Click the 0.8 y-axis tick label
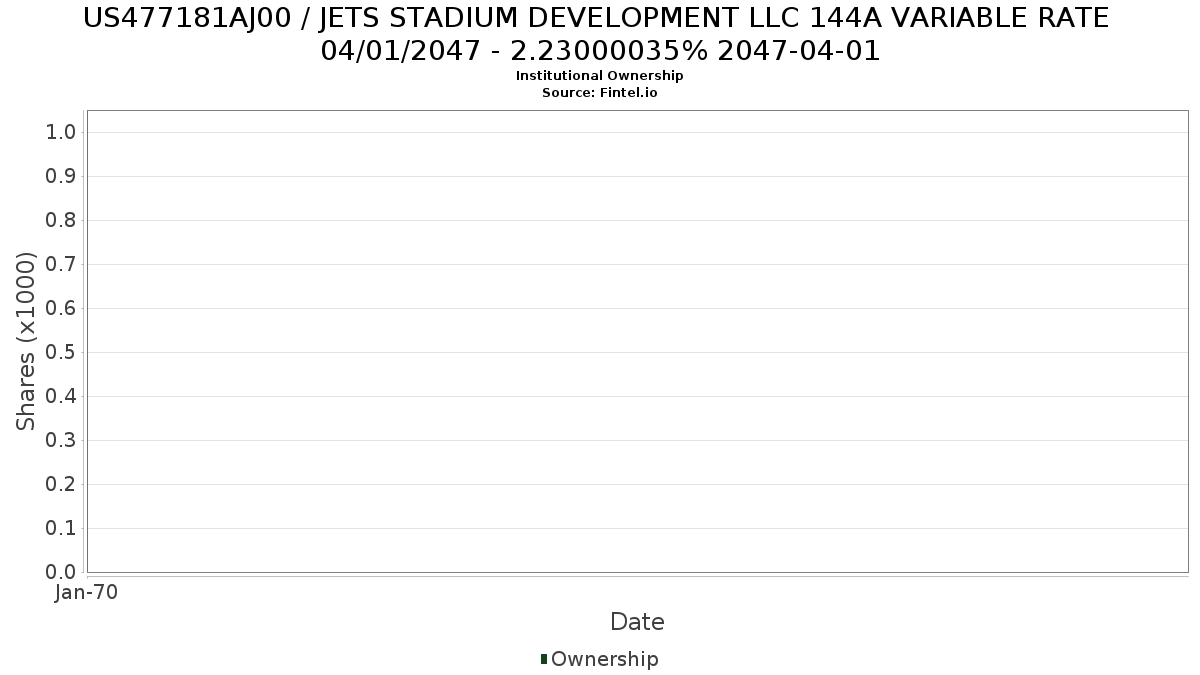Viewport: 1200px width, 675px height. click(x=61, y=220)
